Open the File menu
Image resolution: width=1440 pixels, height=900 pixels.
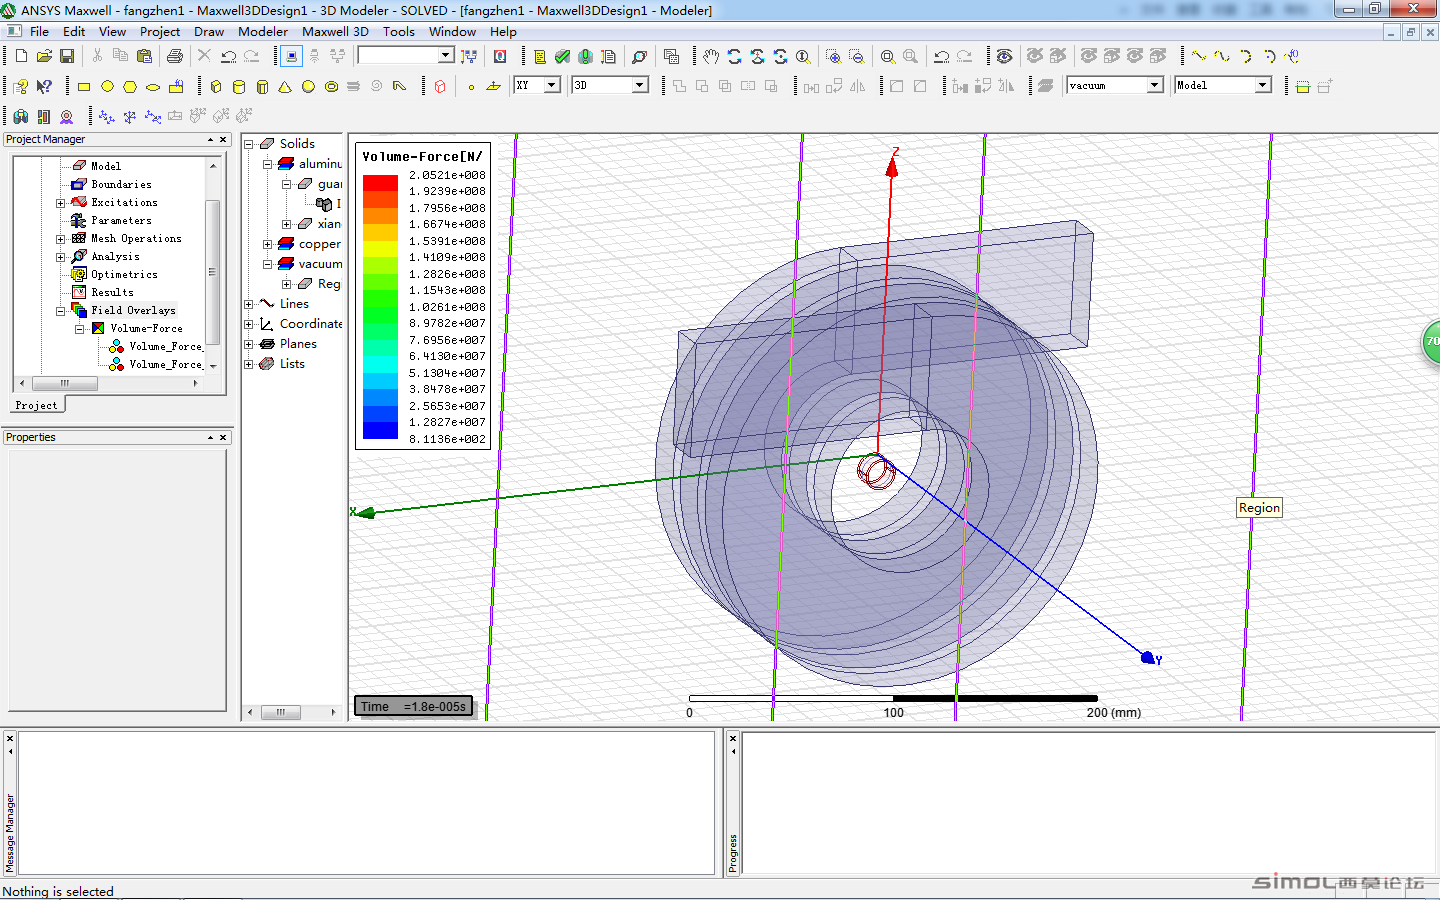pyautogui.click(x=40, y=31)
